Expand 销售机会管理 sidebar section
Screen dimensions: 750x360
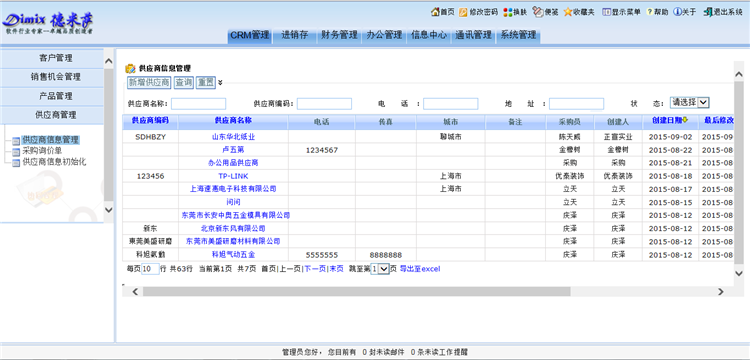[52, 77]
